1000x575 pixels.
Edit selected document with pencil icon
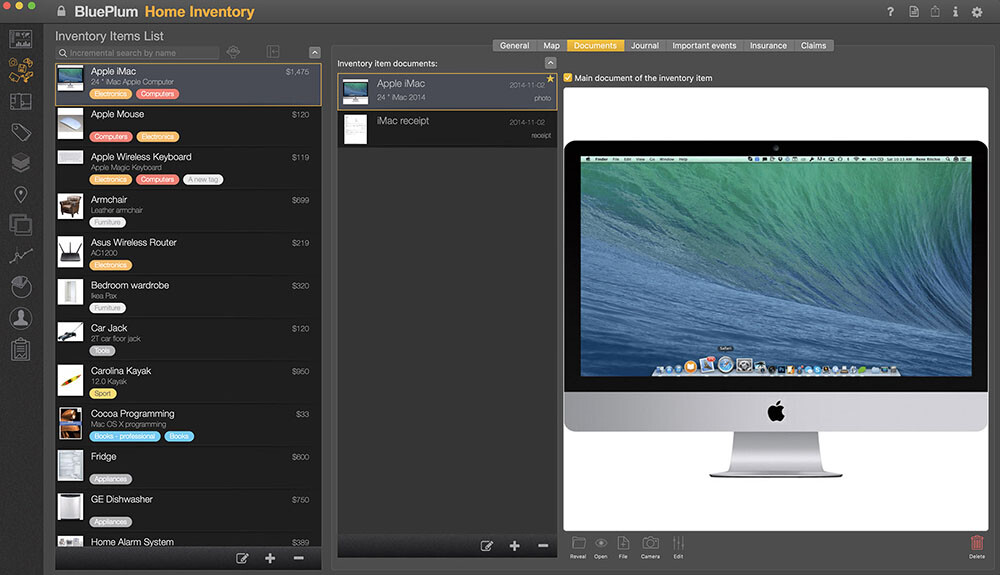487,546
